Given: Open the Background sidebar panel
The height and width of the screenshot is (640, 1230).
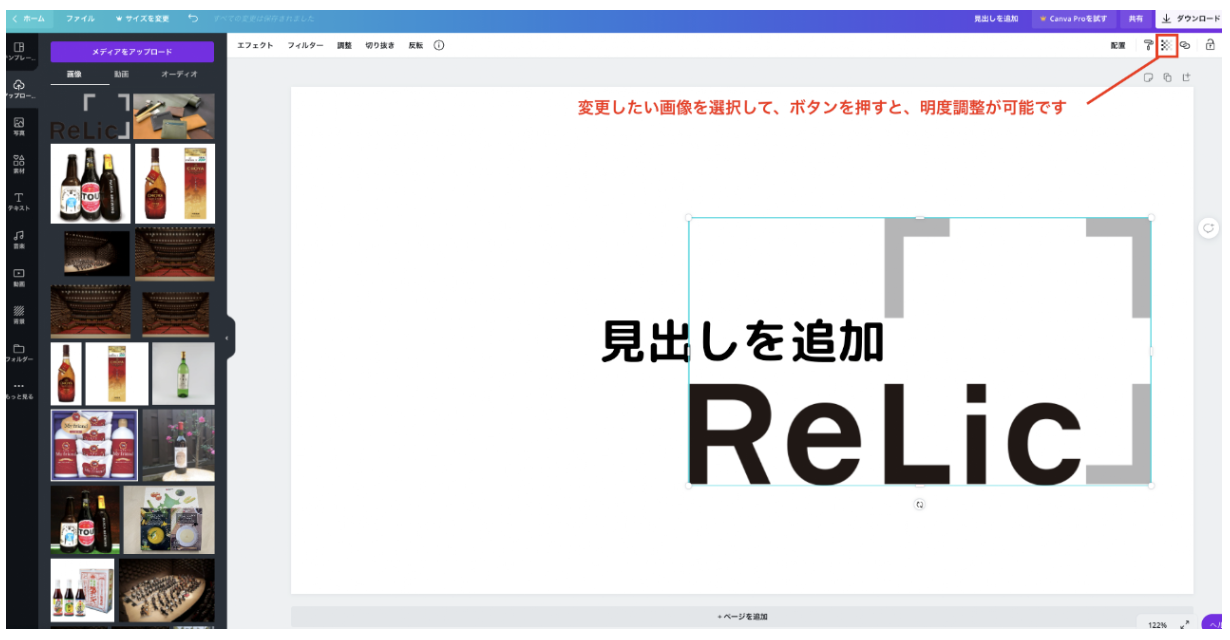Looking at the screenshot, I should pos(19,314).
